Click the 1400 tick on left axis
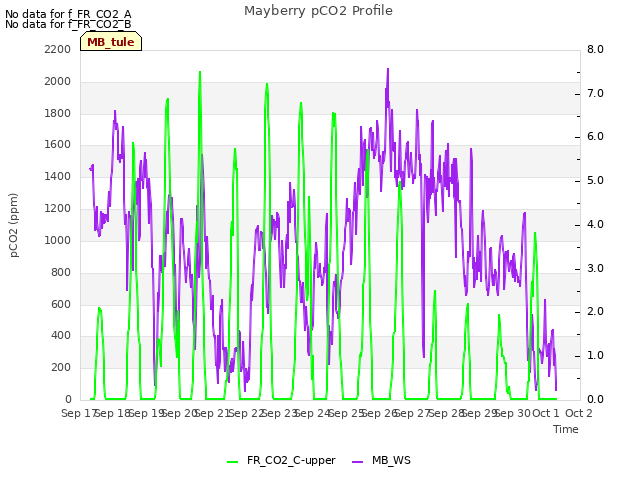 [x=58, y=176]
